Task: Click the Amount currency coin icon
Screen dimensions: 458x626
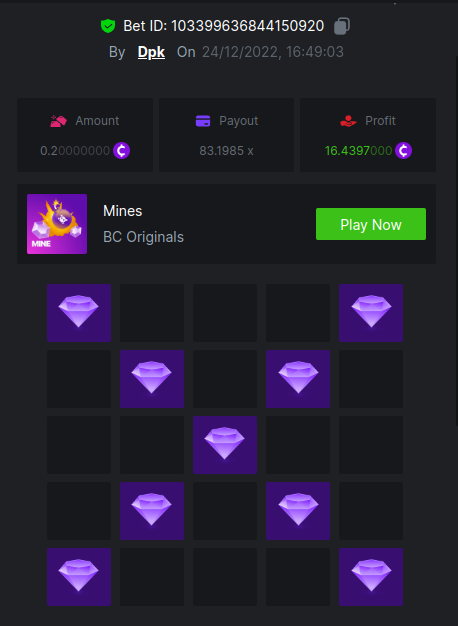Action: pyautogui.click(x=121, y=151)
